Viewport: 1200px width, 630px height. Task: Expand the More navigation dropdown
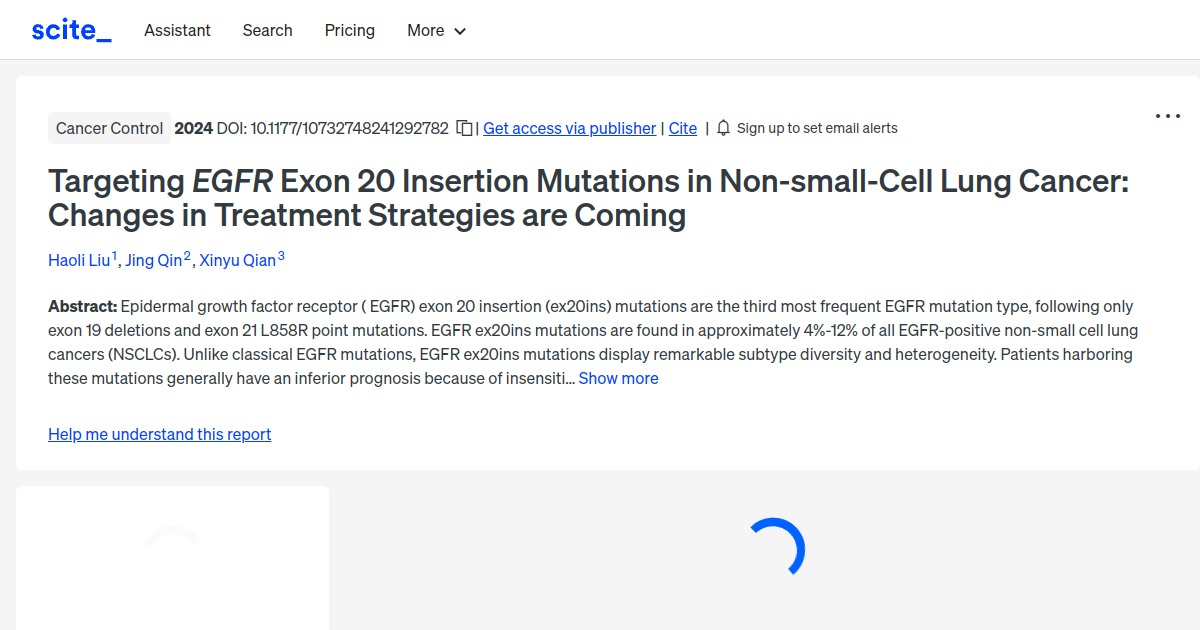click(x=436, y=30)
